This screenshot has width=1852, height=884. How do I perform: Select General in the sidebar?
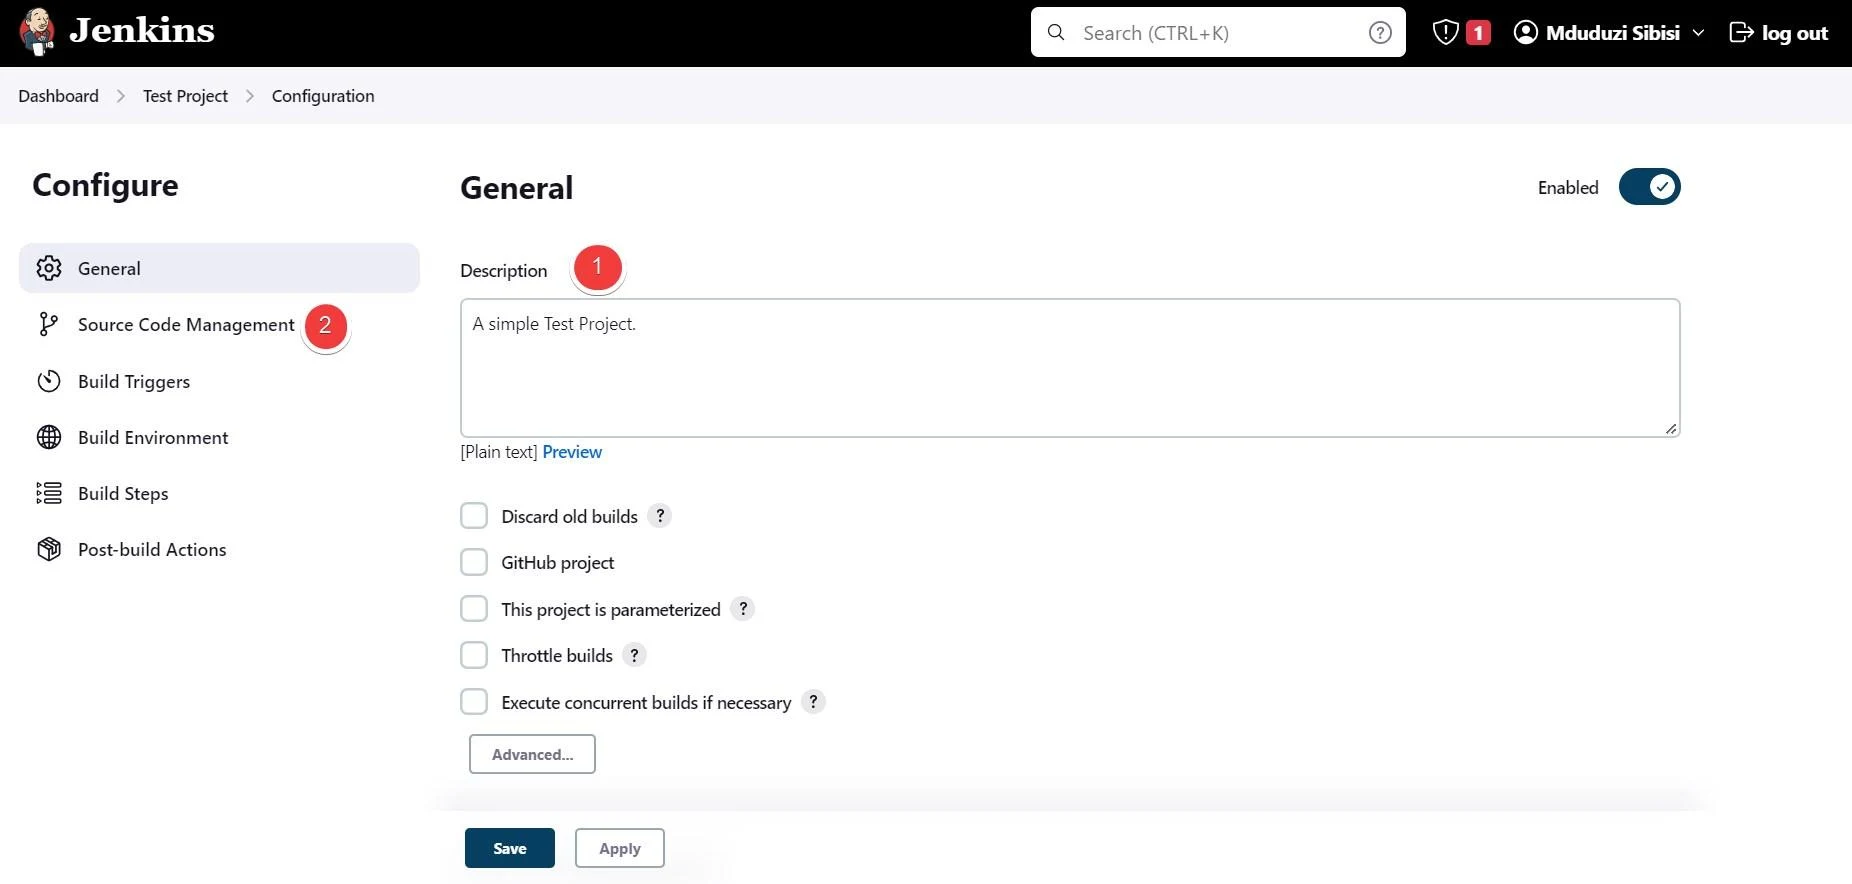pos(219,268)
